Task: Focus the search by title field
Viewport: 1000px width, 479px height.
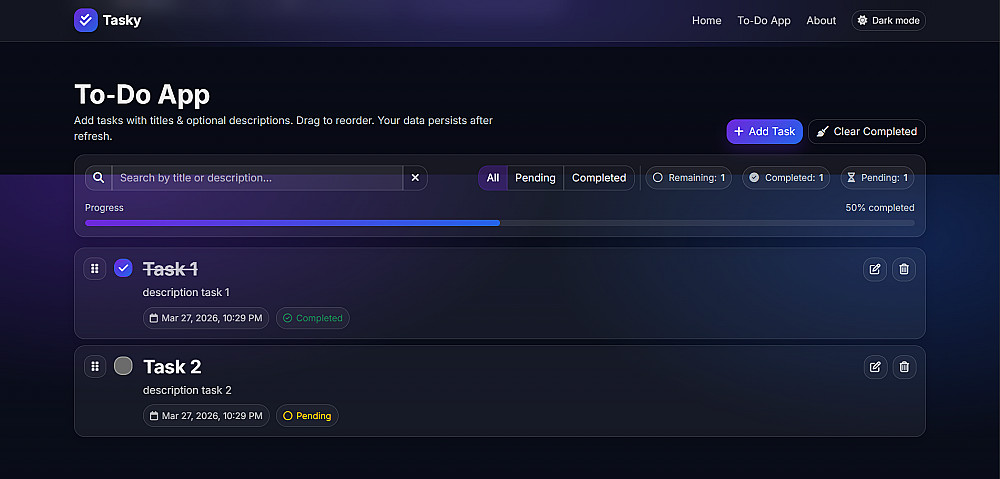Action: (257, 178)
